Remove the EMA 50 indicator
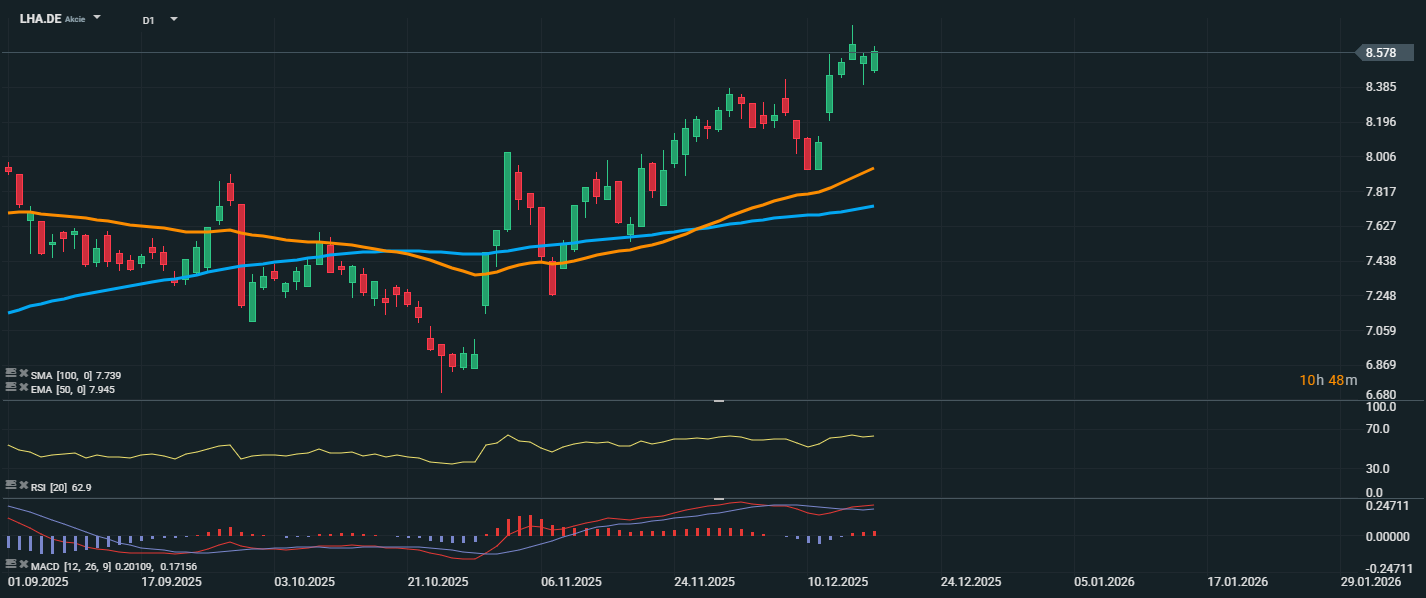 23,389
